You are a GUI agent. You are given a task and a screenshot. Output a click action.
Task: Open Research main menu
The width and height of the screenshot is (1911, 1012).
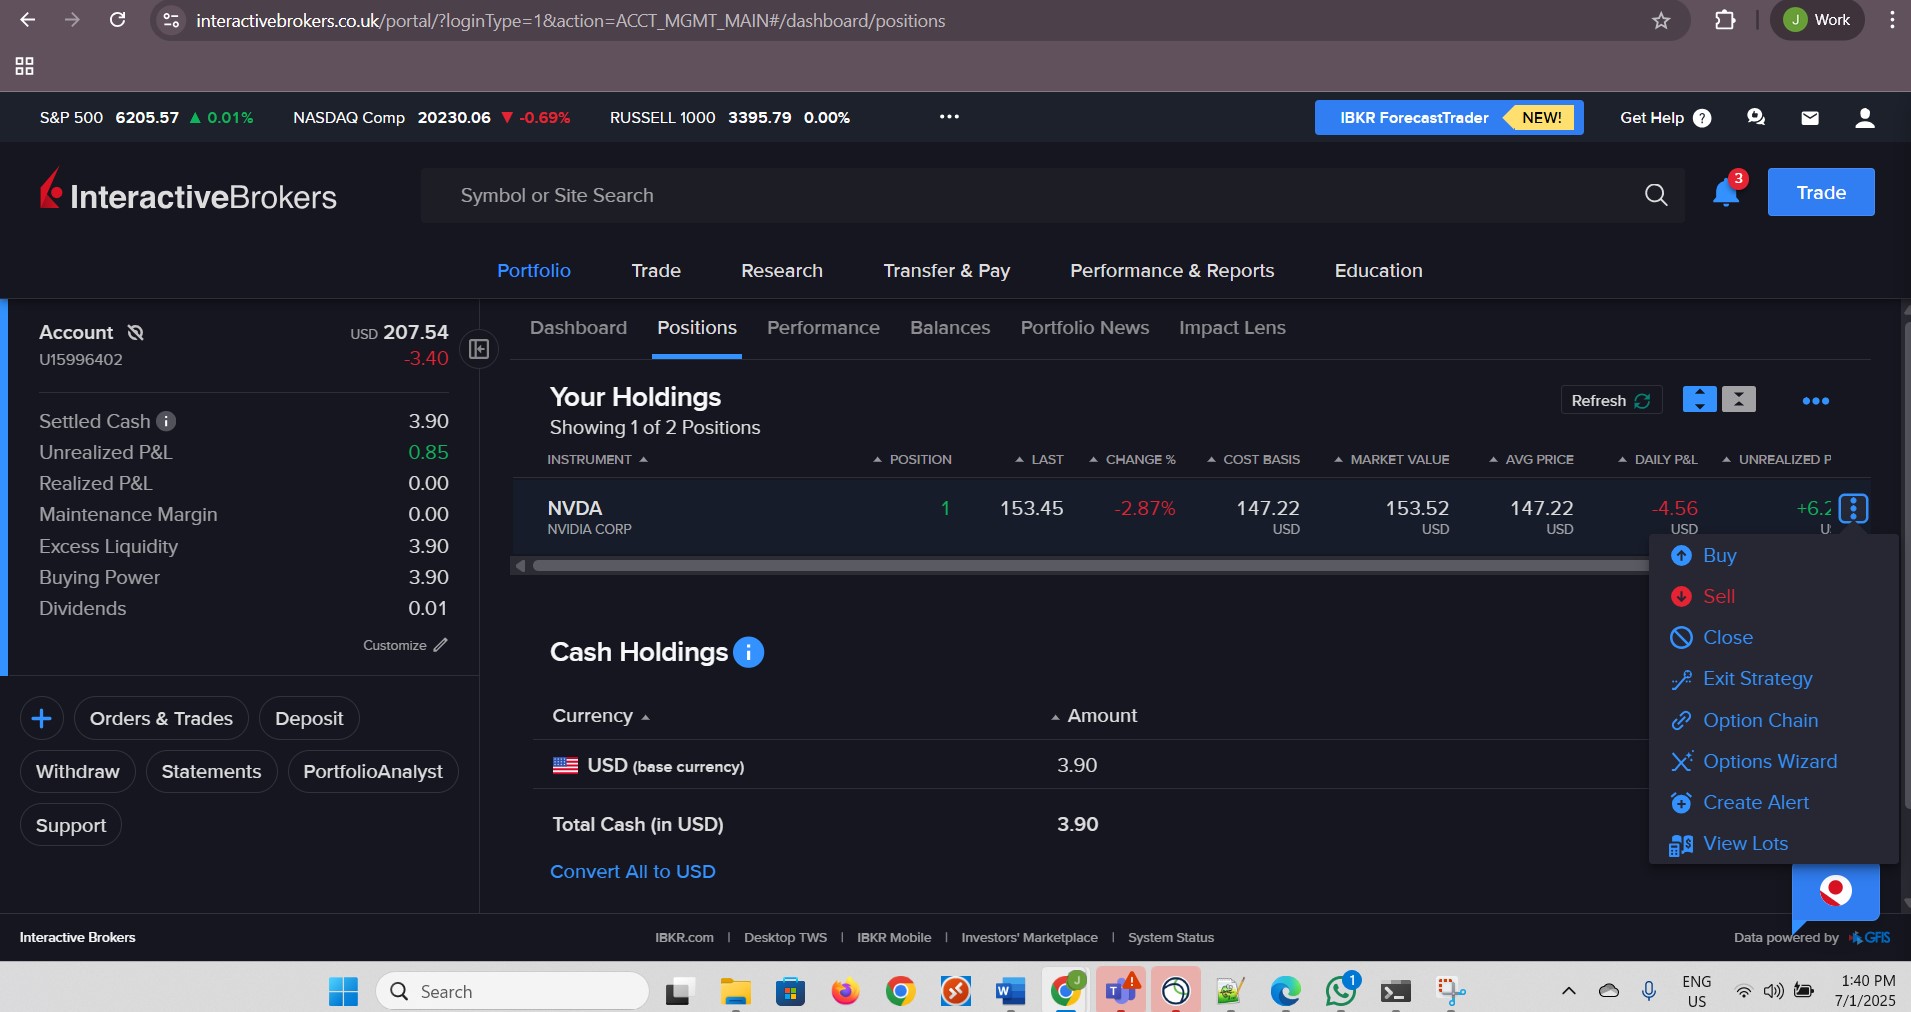point(782,271)
